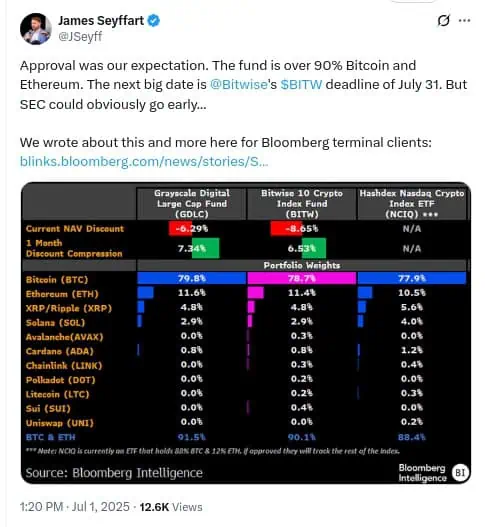485x527 pixels.
Task: Click the magenta BITW Bitcoin 78.7% bar
Action: pos(301,278)
